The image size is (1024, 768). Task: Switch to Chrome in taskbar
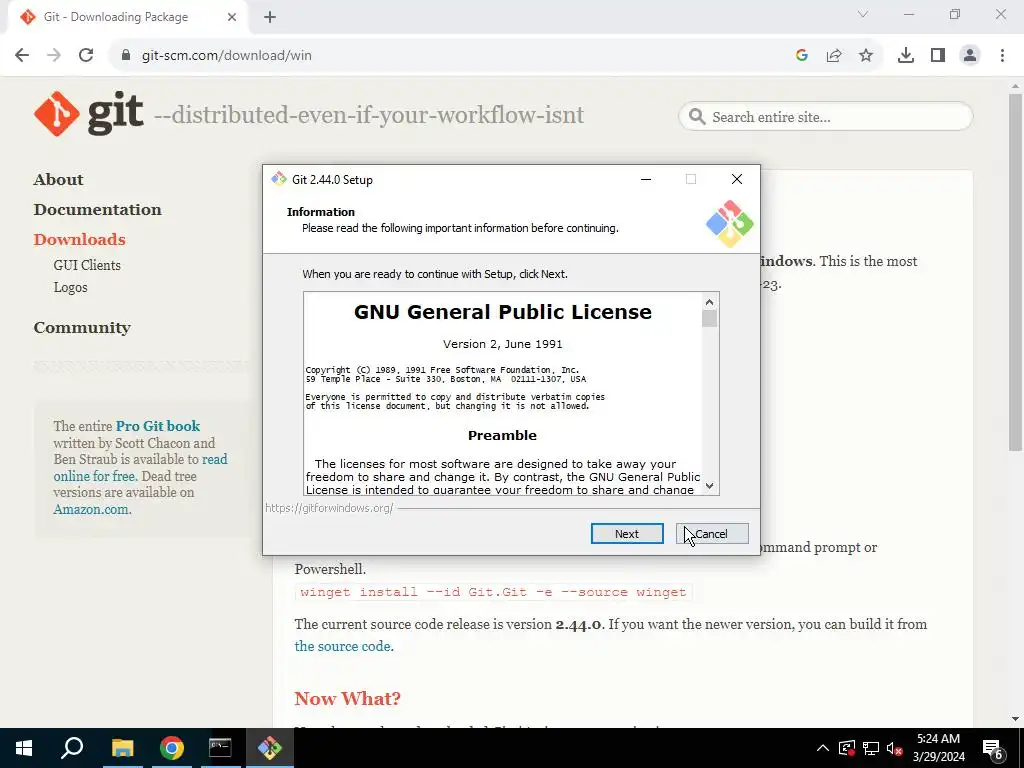click(x=172, y=748)
